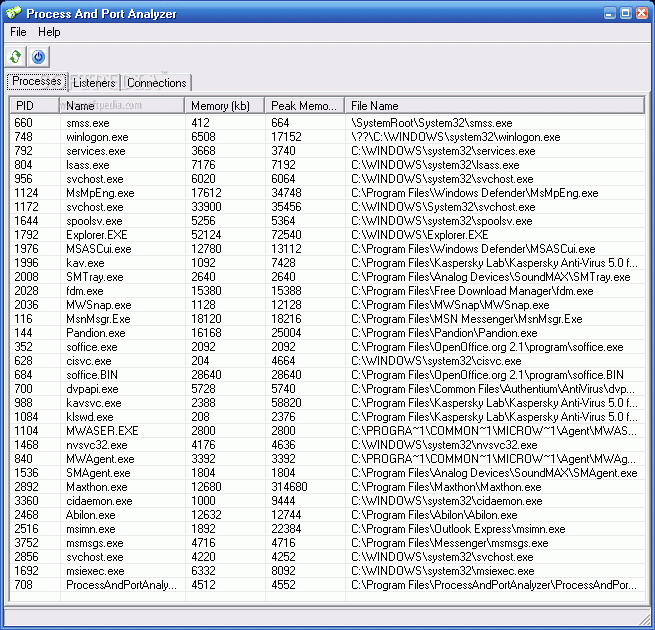Select the MWASER.EXE process name
The image size is (655, 630).
102,431
